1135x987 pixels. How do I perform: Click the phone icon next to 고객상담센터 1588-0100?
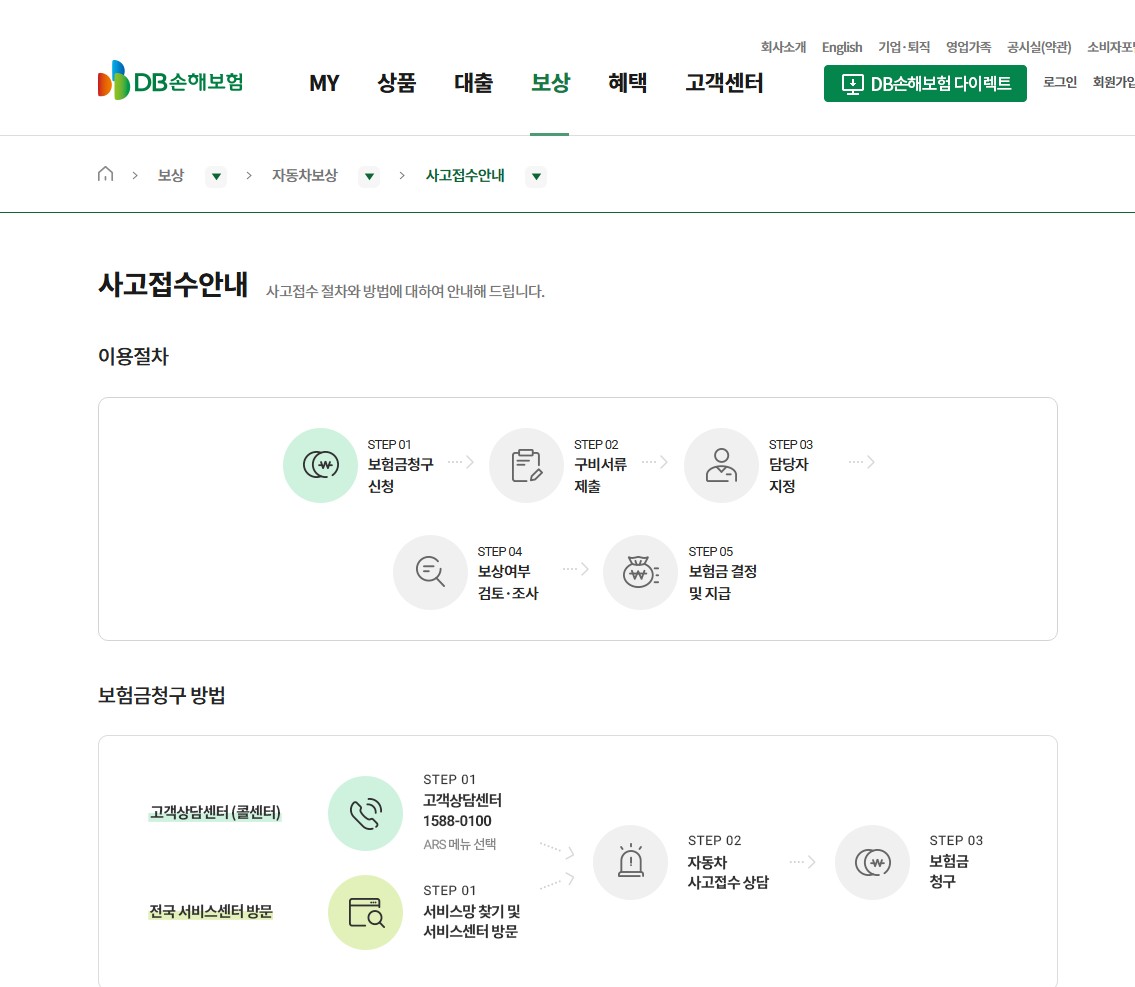(x=365, y=813)
